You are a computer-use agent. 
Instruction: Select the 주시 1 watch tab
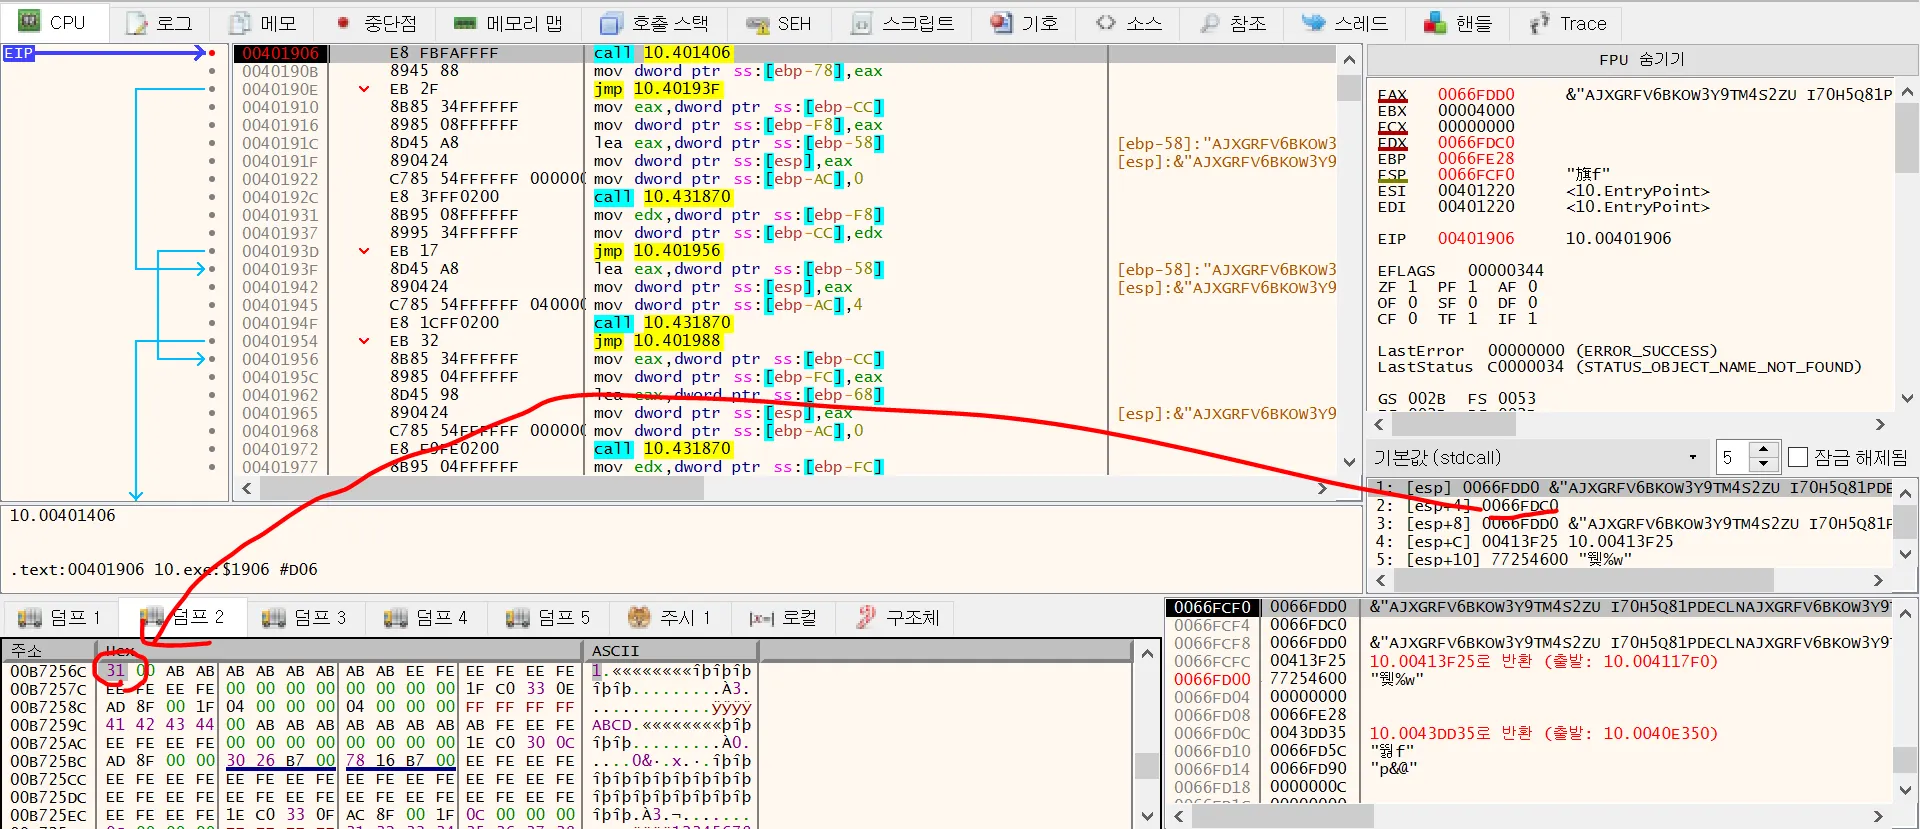pos(669,617)
